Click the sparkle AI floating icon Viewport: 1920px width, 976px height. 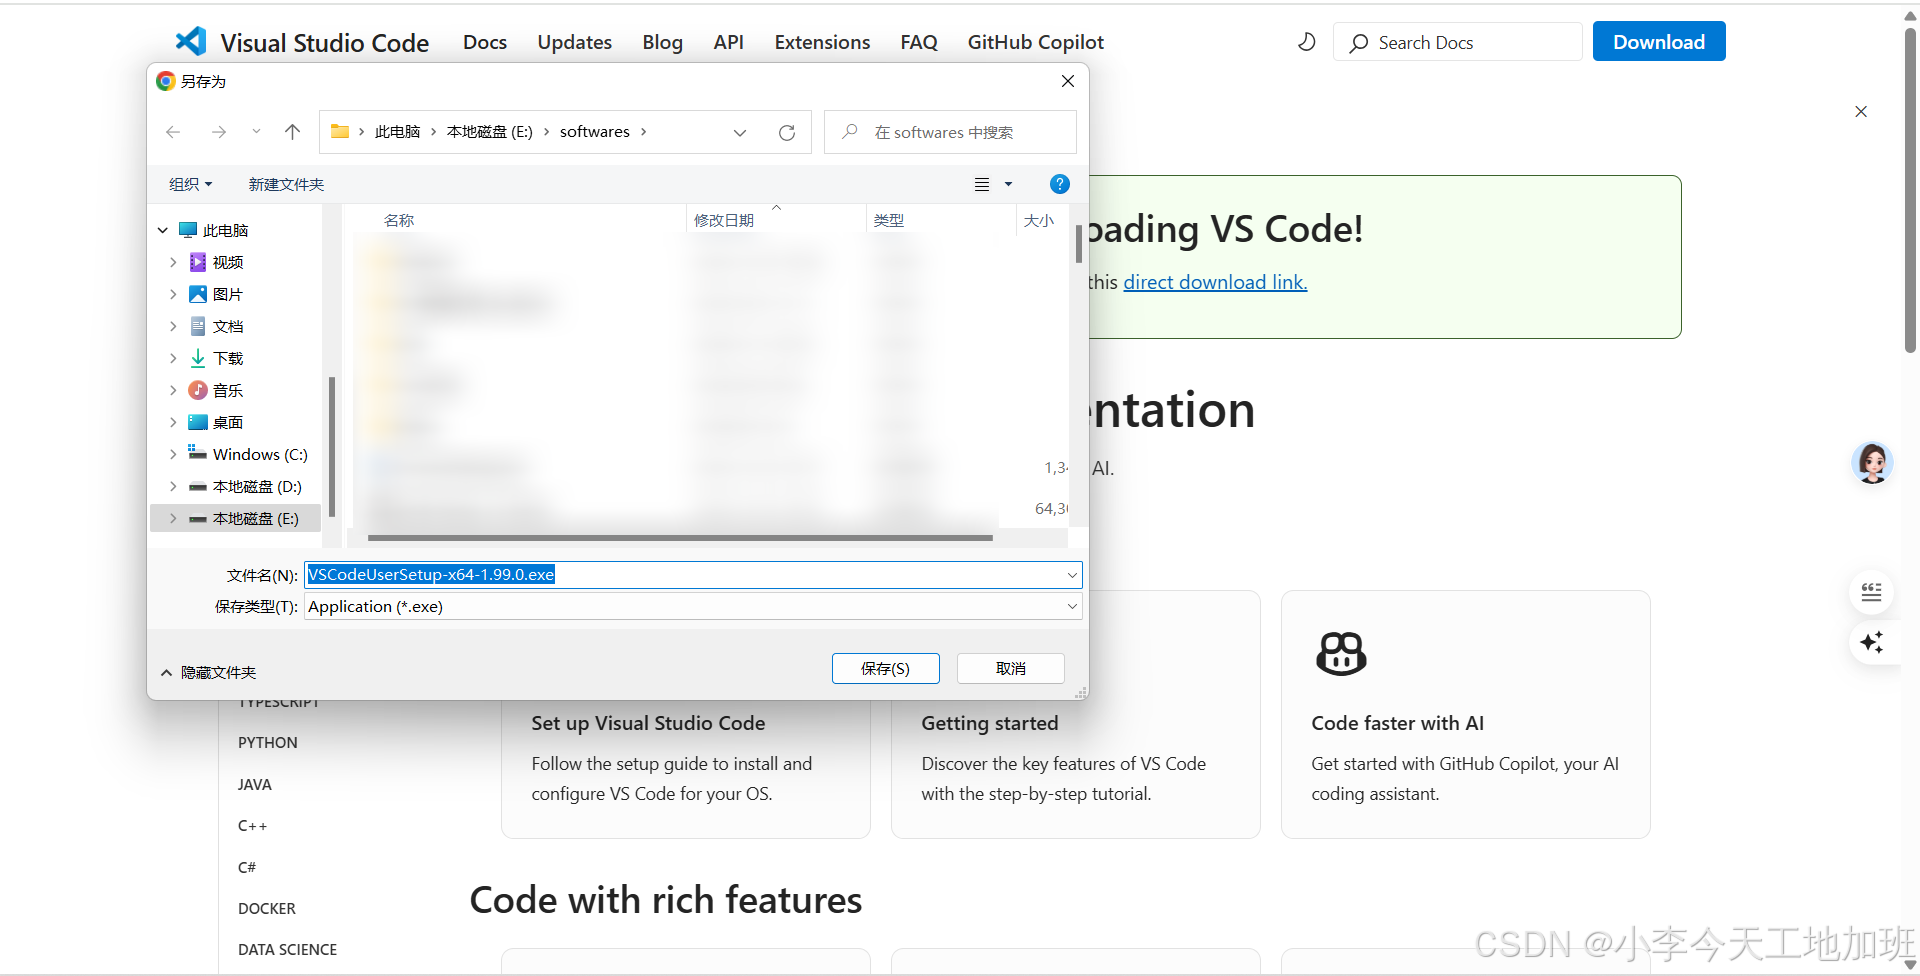(1871, 642)
